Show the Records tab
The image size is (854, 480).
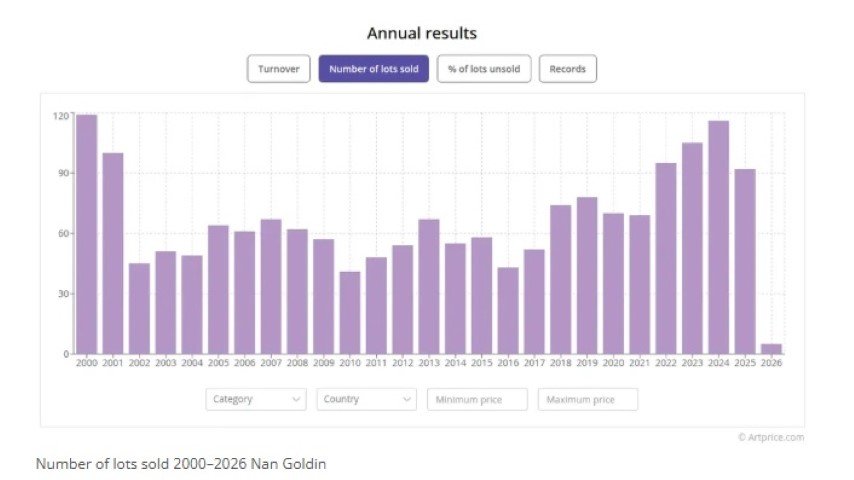568,69
